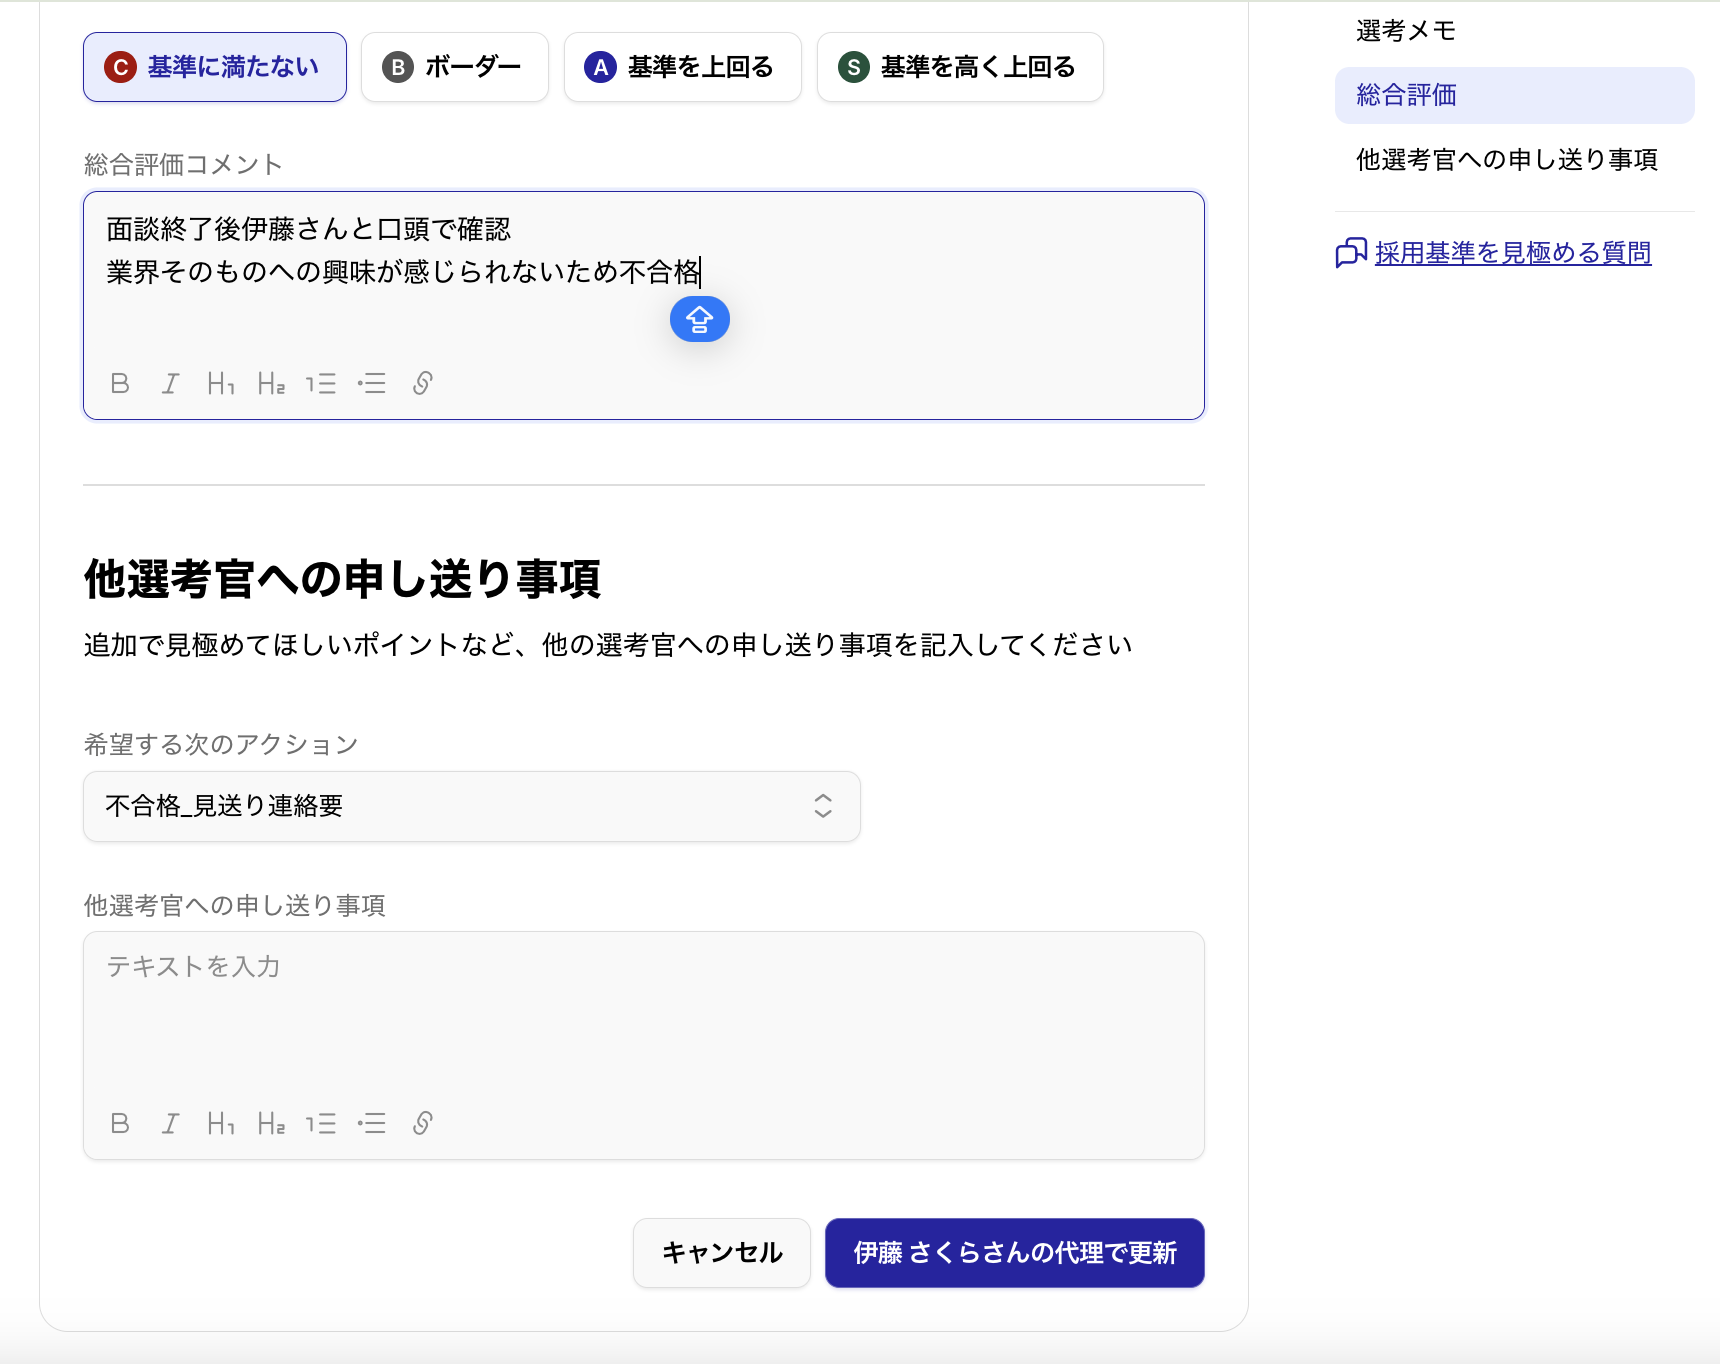Insert link in 申し送り事項 editor

click(422, 1124)
